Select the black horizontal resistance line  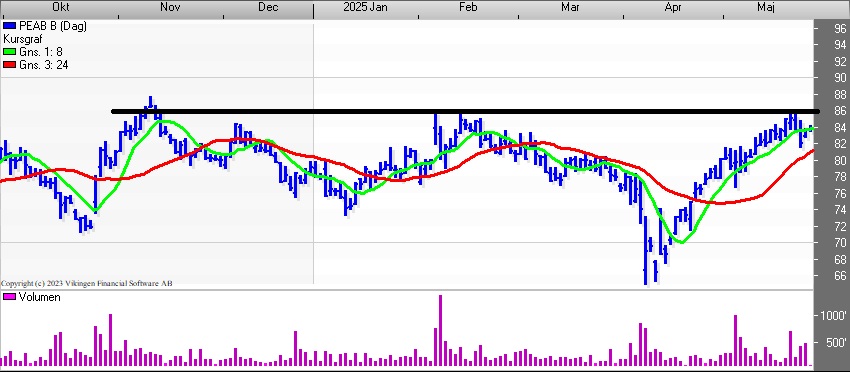(x=465, y=112)
